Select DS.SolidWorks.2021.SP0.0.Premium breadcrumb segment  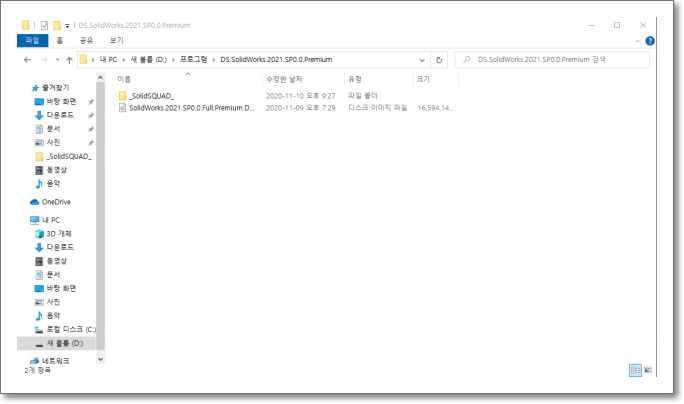point(276,60)
